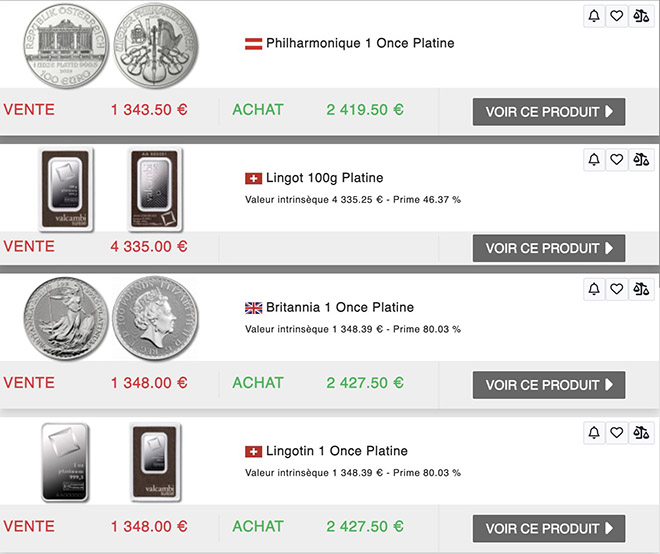
Task: Favorite the Lingot 100g Platine heart icon
Action: pyautogui.click(x=617, y=159)
